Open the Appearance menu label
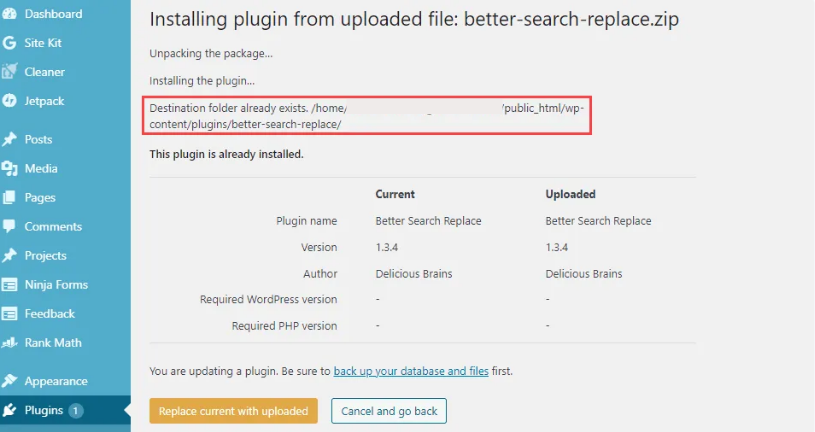The image size is (815, 432). tap(56, 381)
